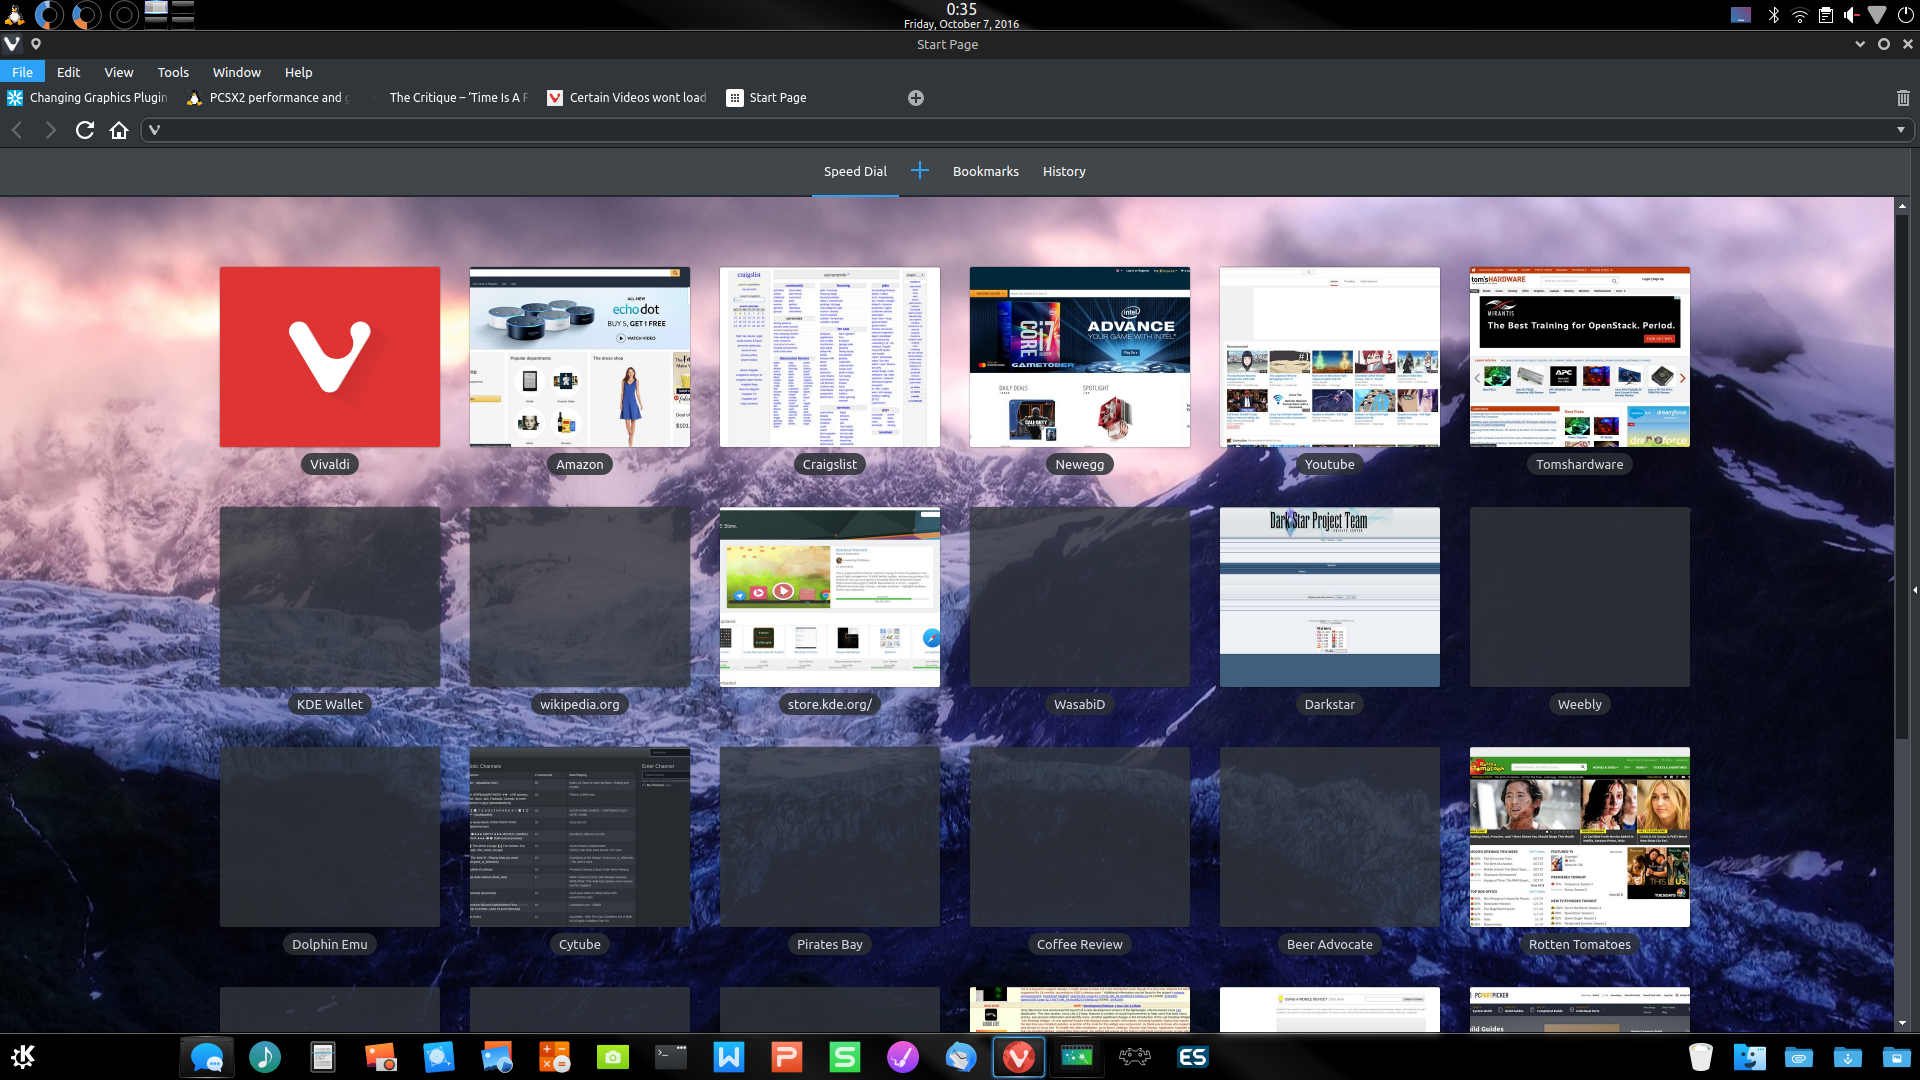Click the power button in the top panel
1920x1080 pixels.
(x=1905, y=15)
